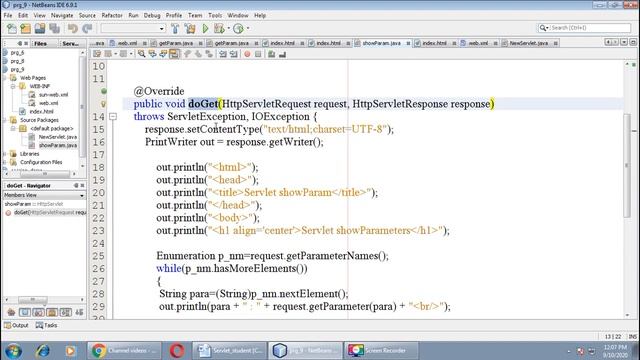Click Clean and Build Project icon
The image size is (640, 360).
tap(190, 29)
